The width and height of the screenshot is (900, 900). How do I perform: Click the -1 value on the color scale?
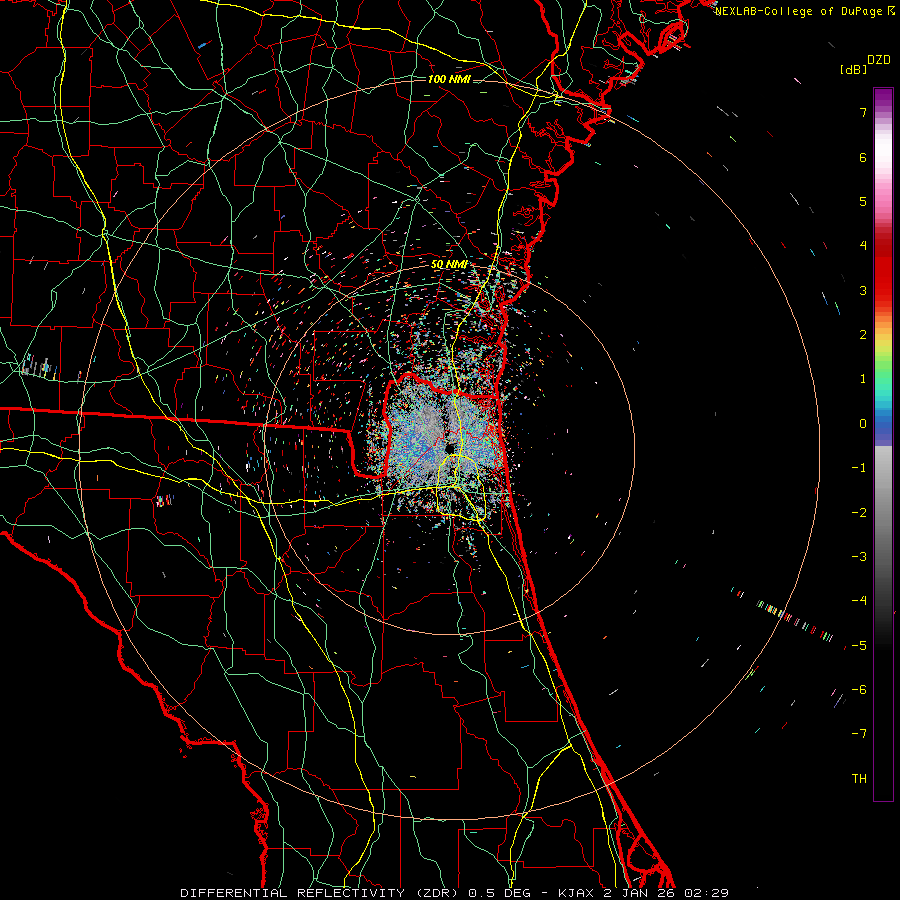[x=859, y=468]
